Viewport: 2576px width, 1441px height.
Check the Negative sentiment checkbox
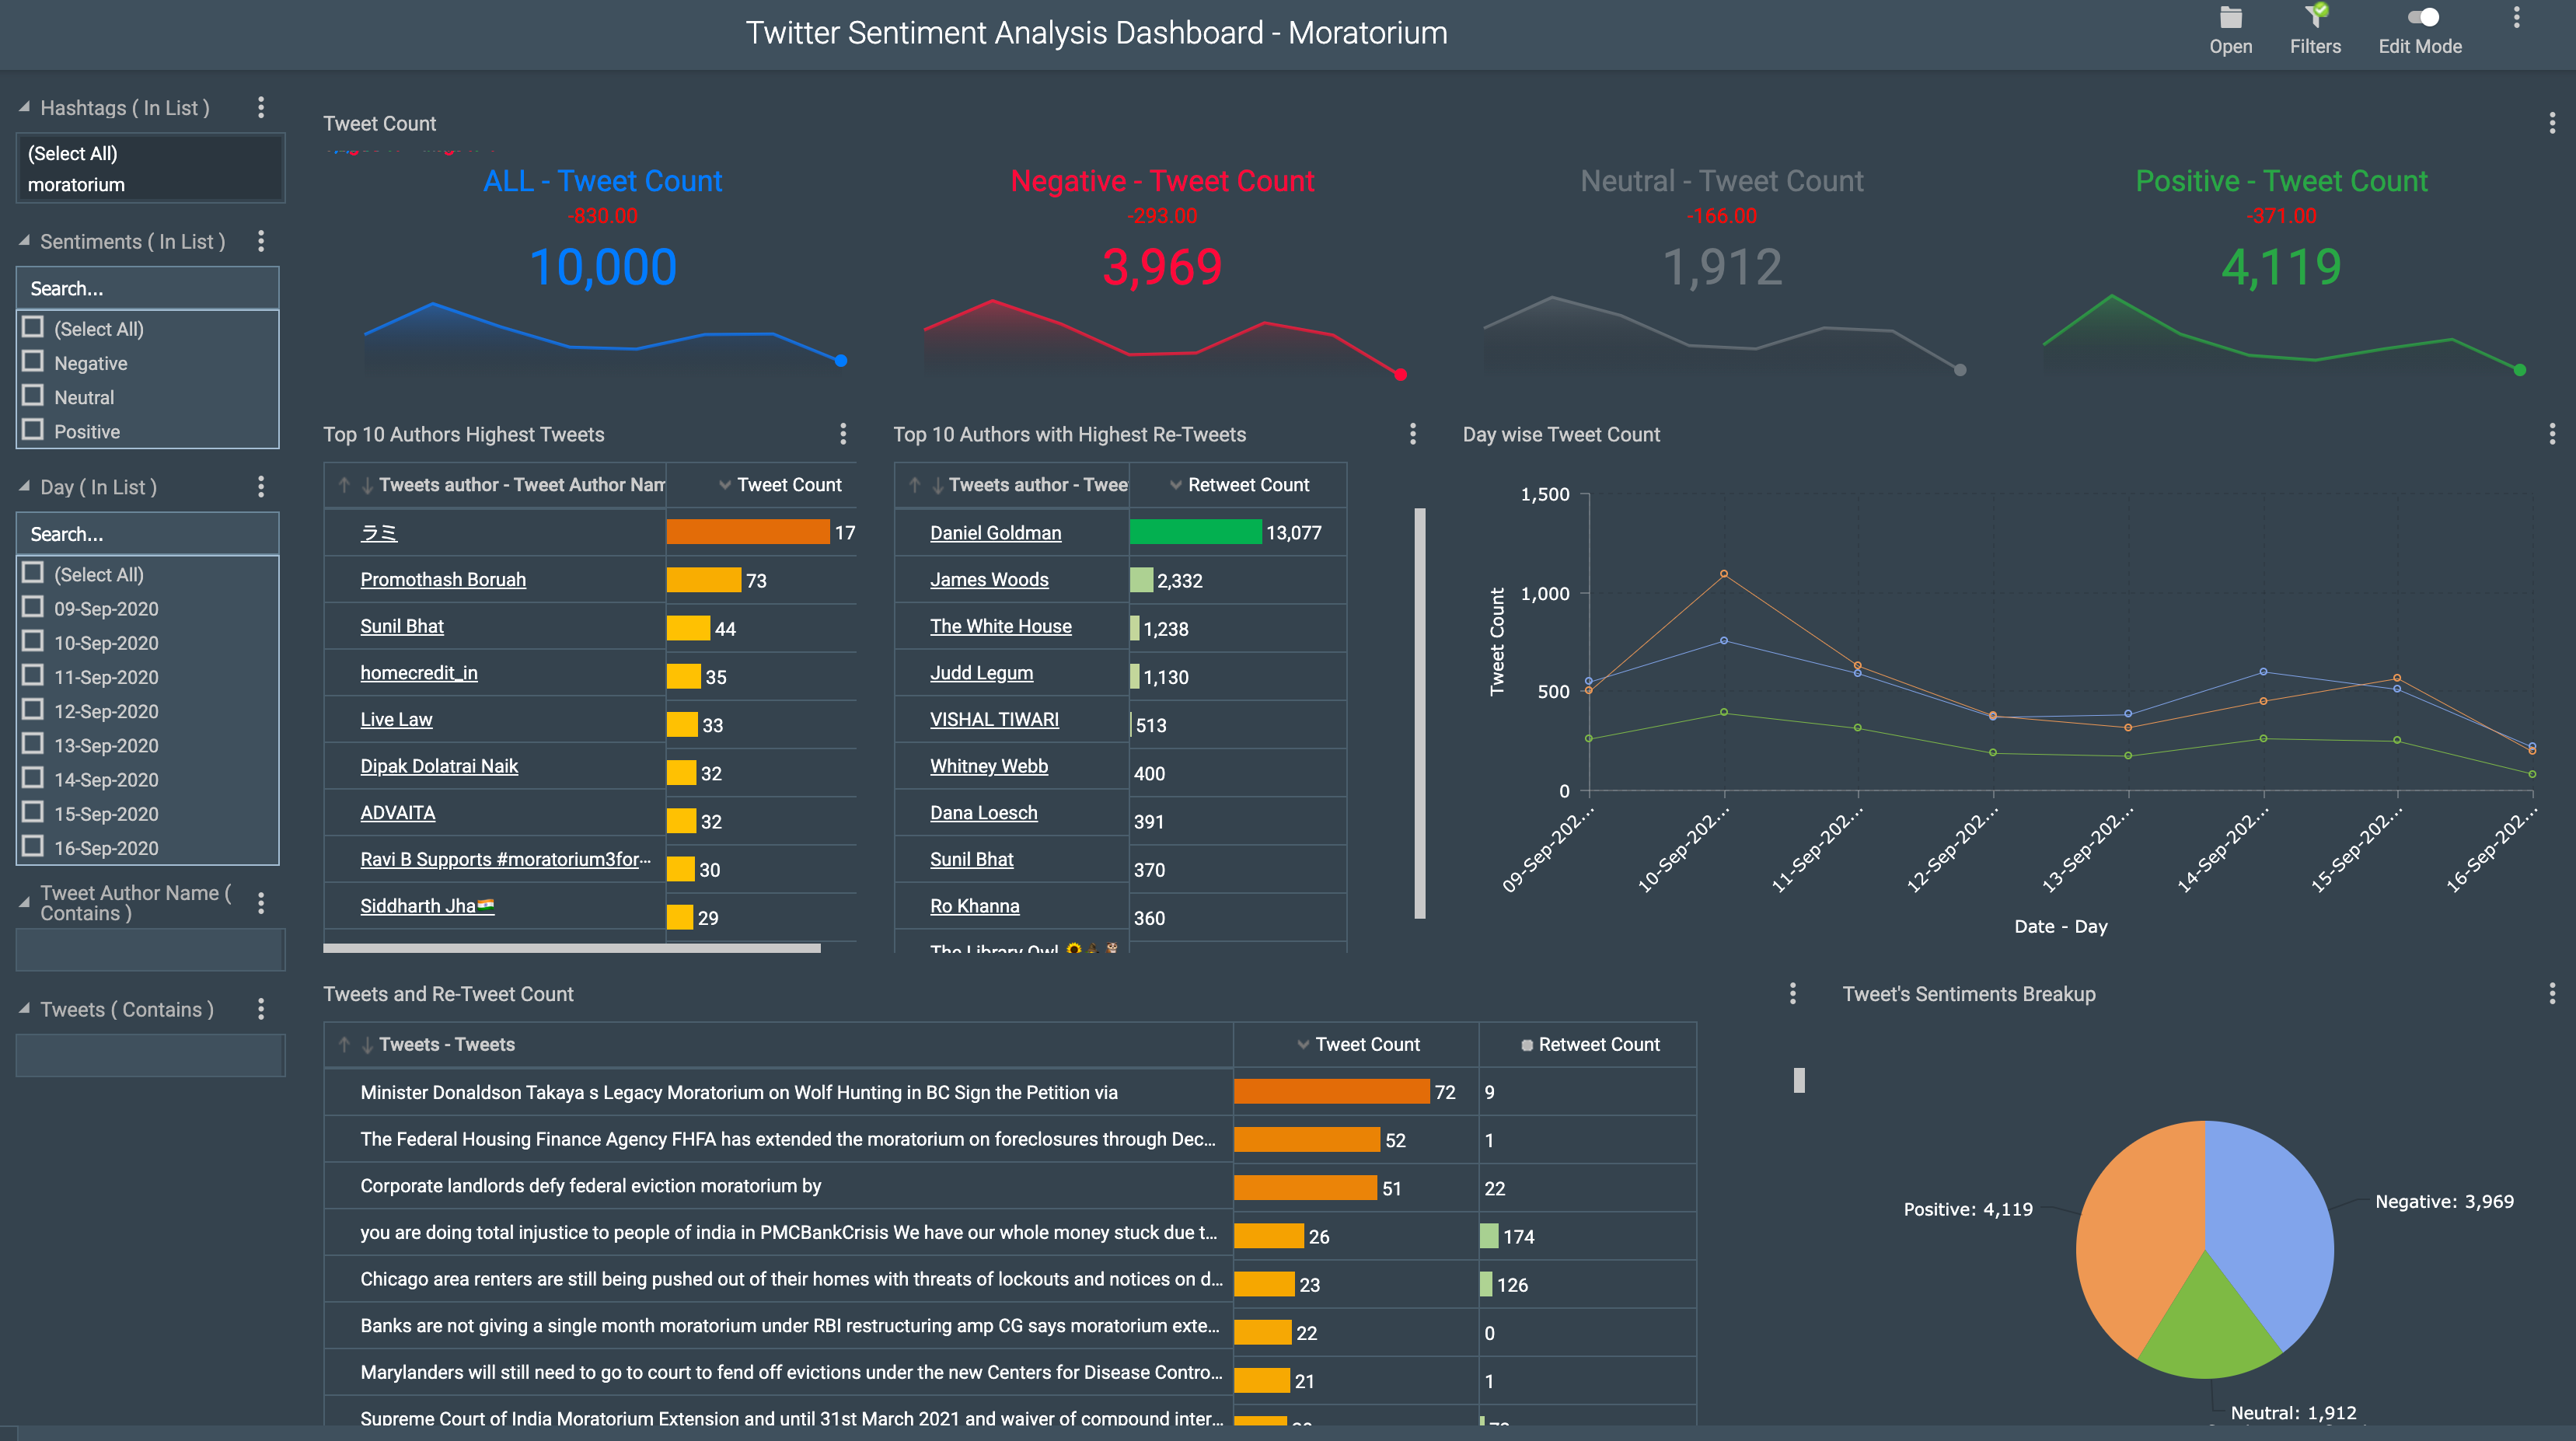point(33,362)
